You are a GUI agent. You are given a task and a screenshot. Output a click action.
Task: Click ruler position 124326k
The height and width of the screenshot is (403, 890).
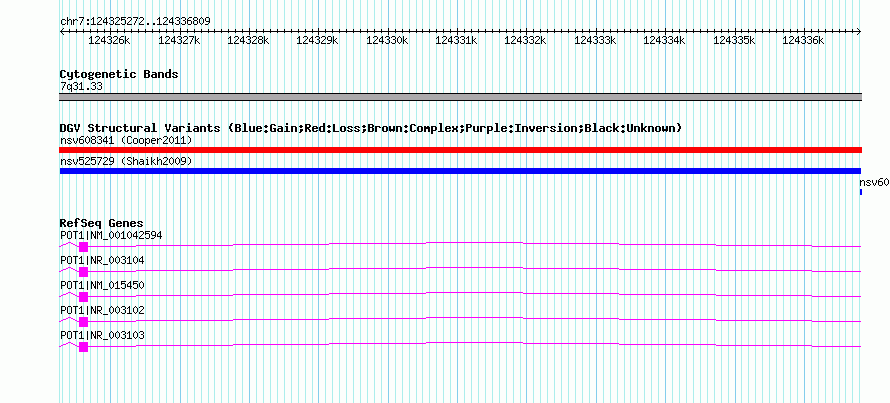(x=110, y=40)
